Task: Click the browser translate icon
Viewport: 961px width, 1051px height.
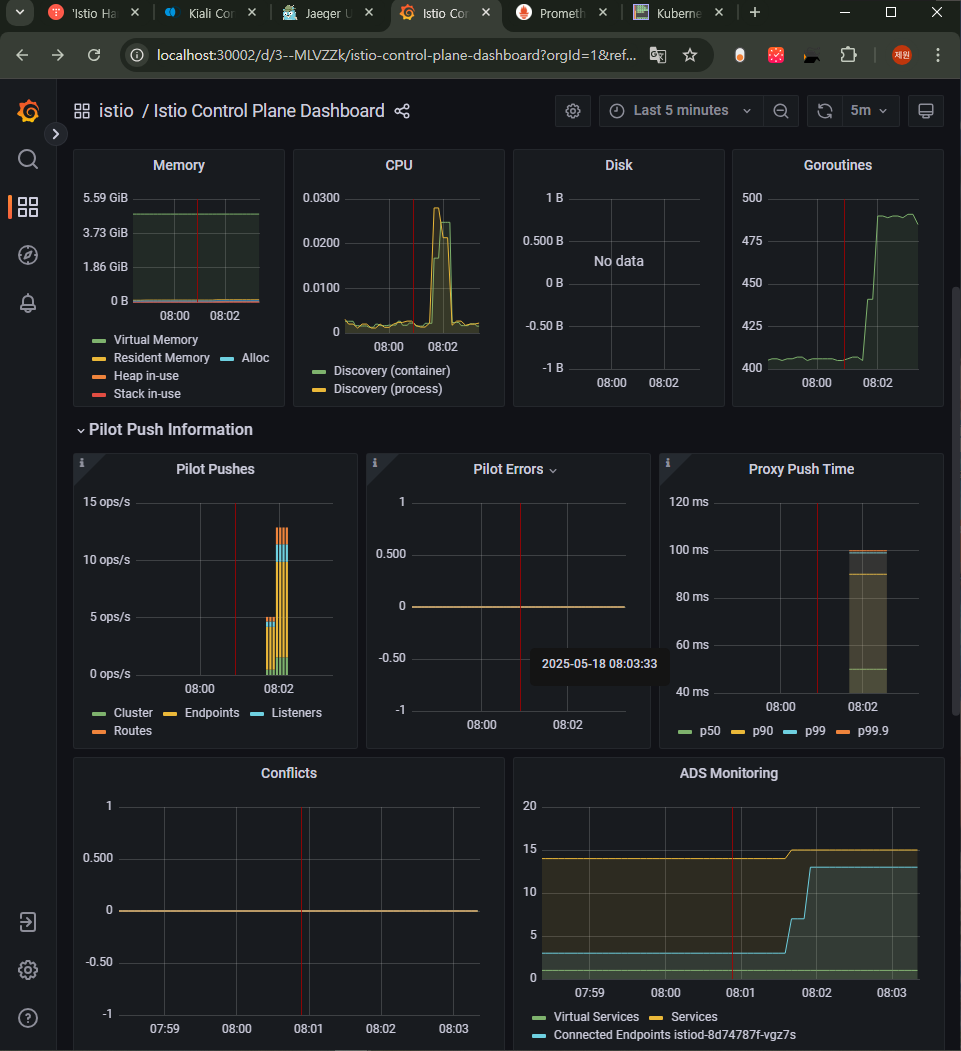Action: tap(658, 56)
